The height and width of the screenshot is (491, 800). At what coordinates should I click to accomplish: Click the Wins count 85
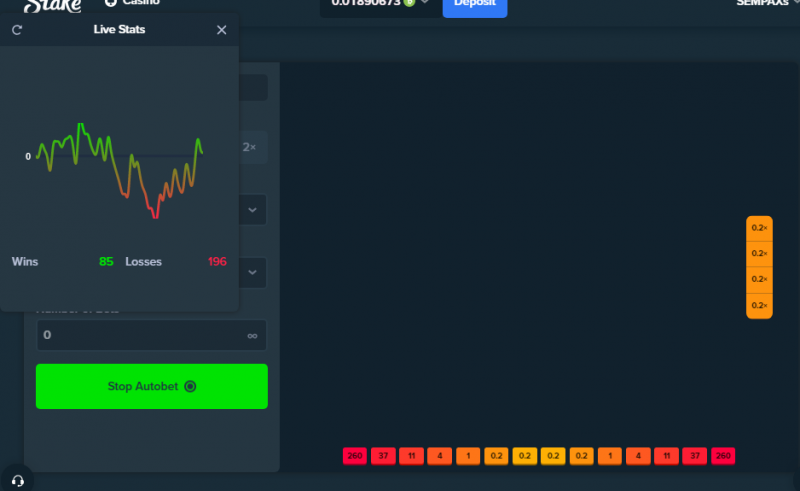click(106, 261)
